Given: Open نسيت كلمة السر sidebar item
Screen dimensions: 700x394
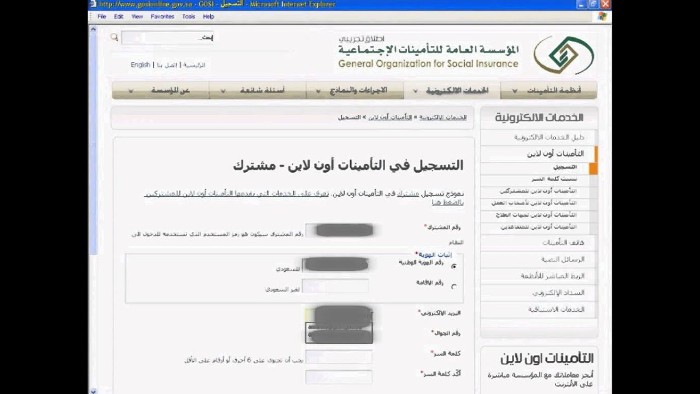Looking at the screenshot, I should point(554,179).
